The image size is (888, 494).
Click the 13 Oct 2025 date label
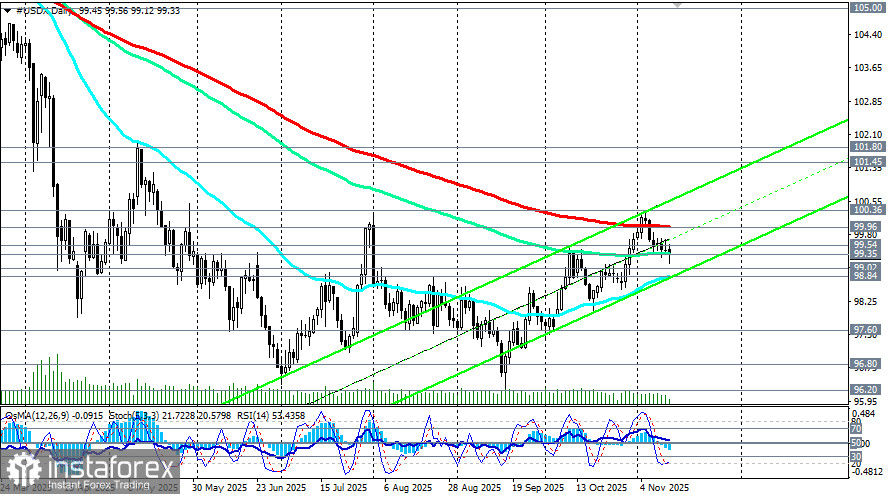(601, 488)
